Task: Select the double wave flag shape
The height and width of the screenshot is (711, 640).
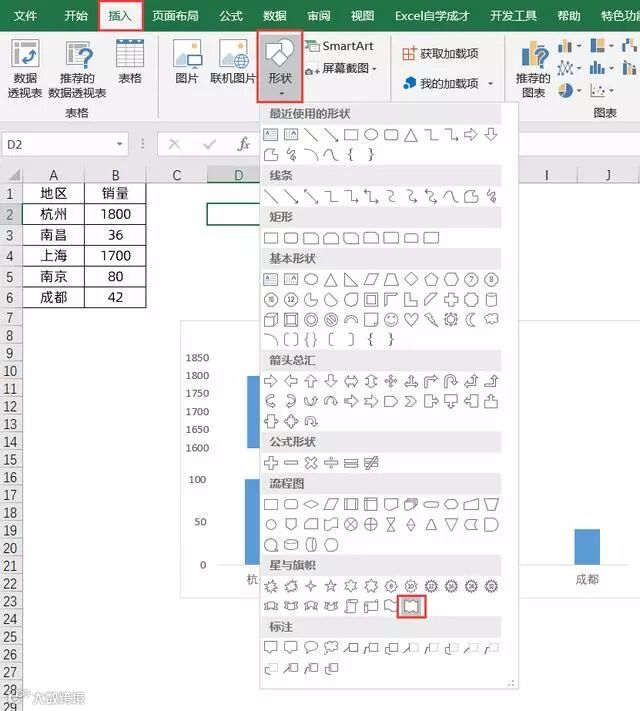Action: tap(411, 606)
